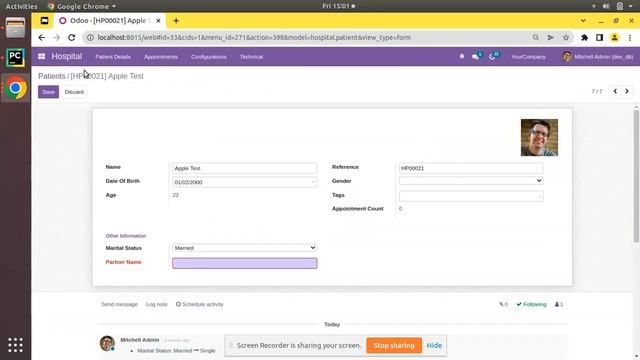Click the browser address bar URL
Screen dimensions: 640x360
[254, 38]
